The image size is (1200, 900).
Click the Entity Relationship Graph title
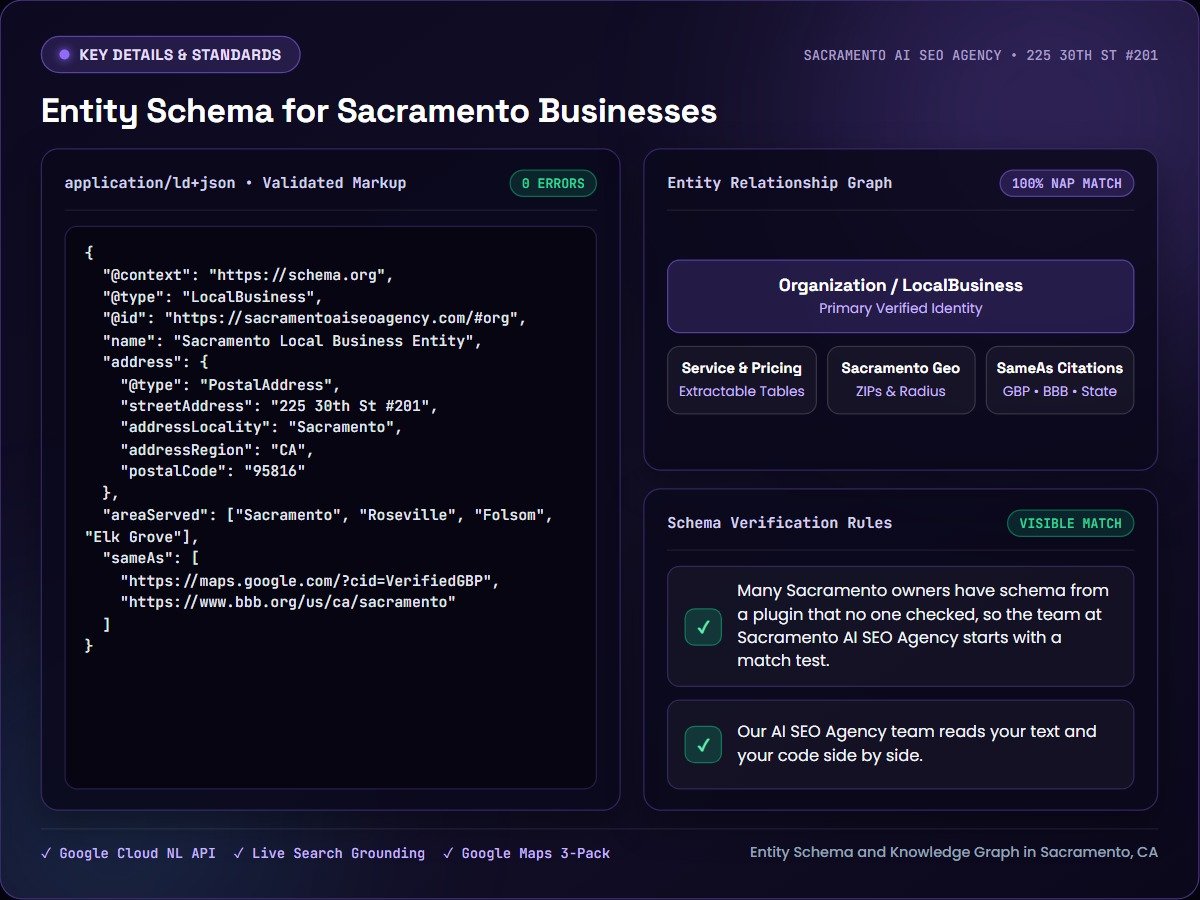(779, 183)
